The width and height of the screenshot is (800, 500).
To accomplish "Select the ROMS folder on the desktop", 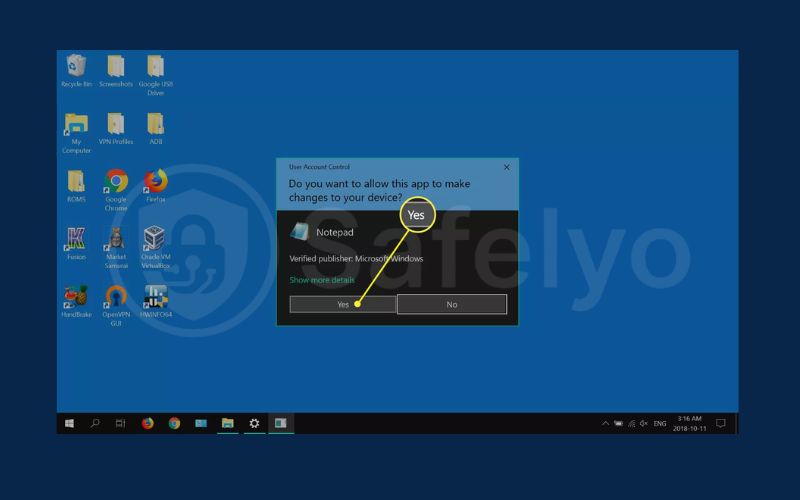I will pyautogui.click(x=77, y=186).
